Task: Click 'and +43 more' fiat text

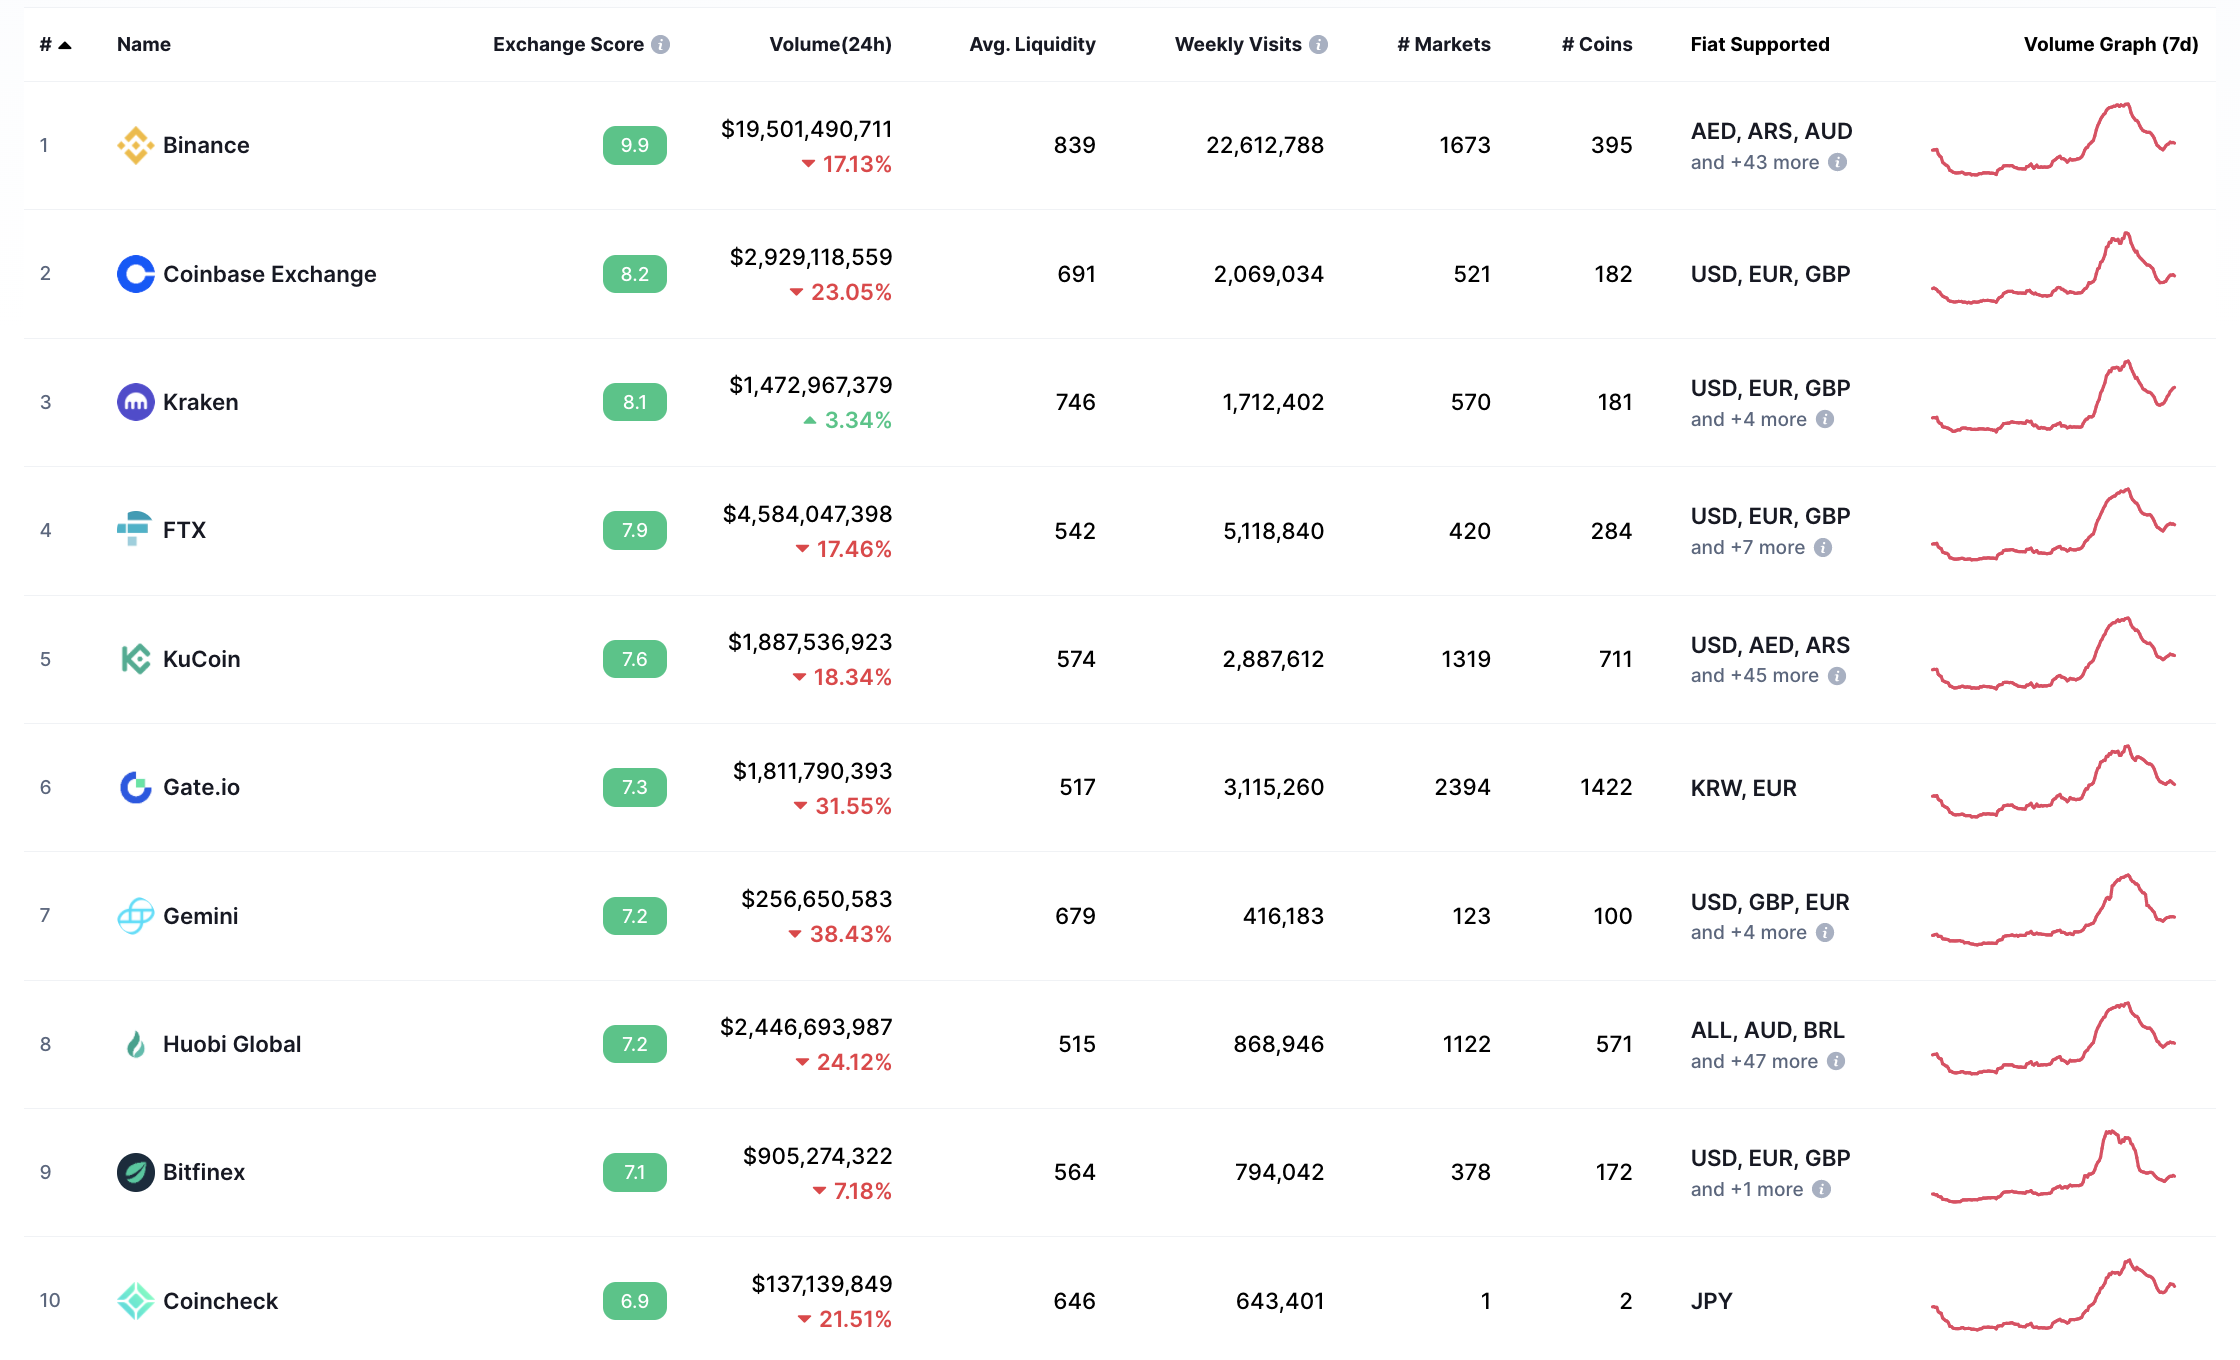Action: click(1755, 162)
